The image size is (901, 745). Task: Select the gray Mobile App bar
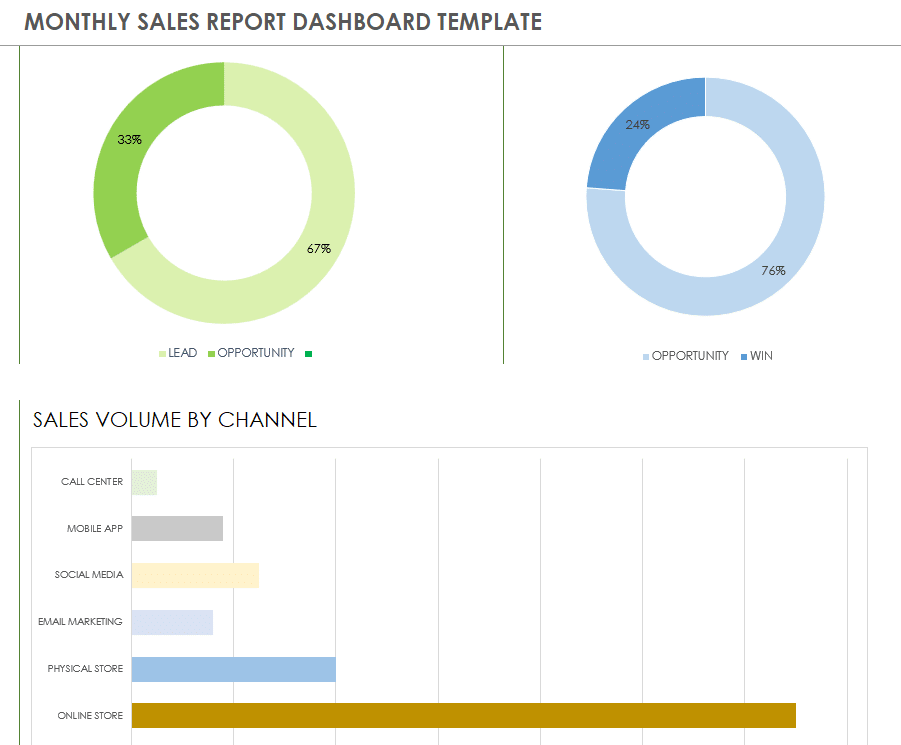(177, 528)
